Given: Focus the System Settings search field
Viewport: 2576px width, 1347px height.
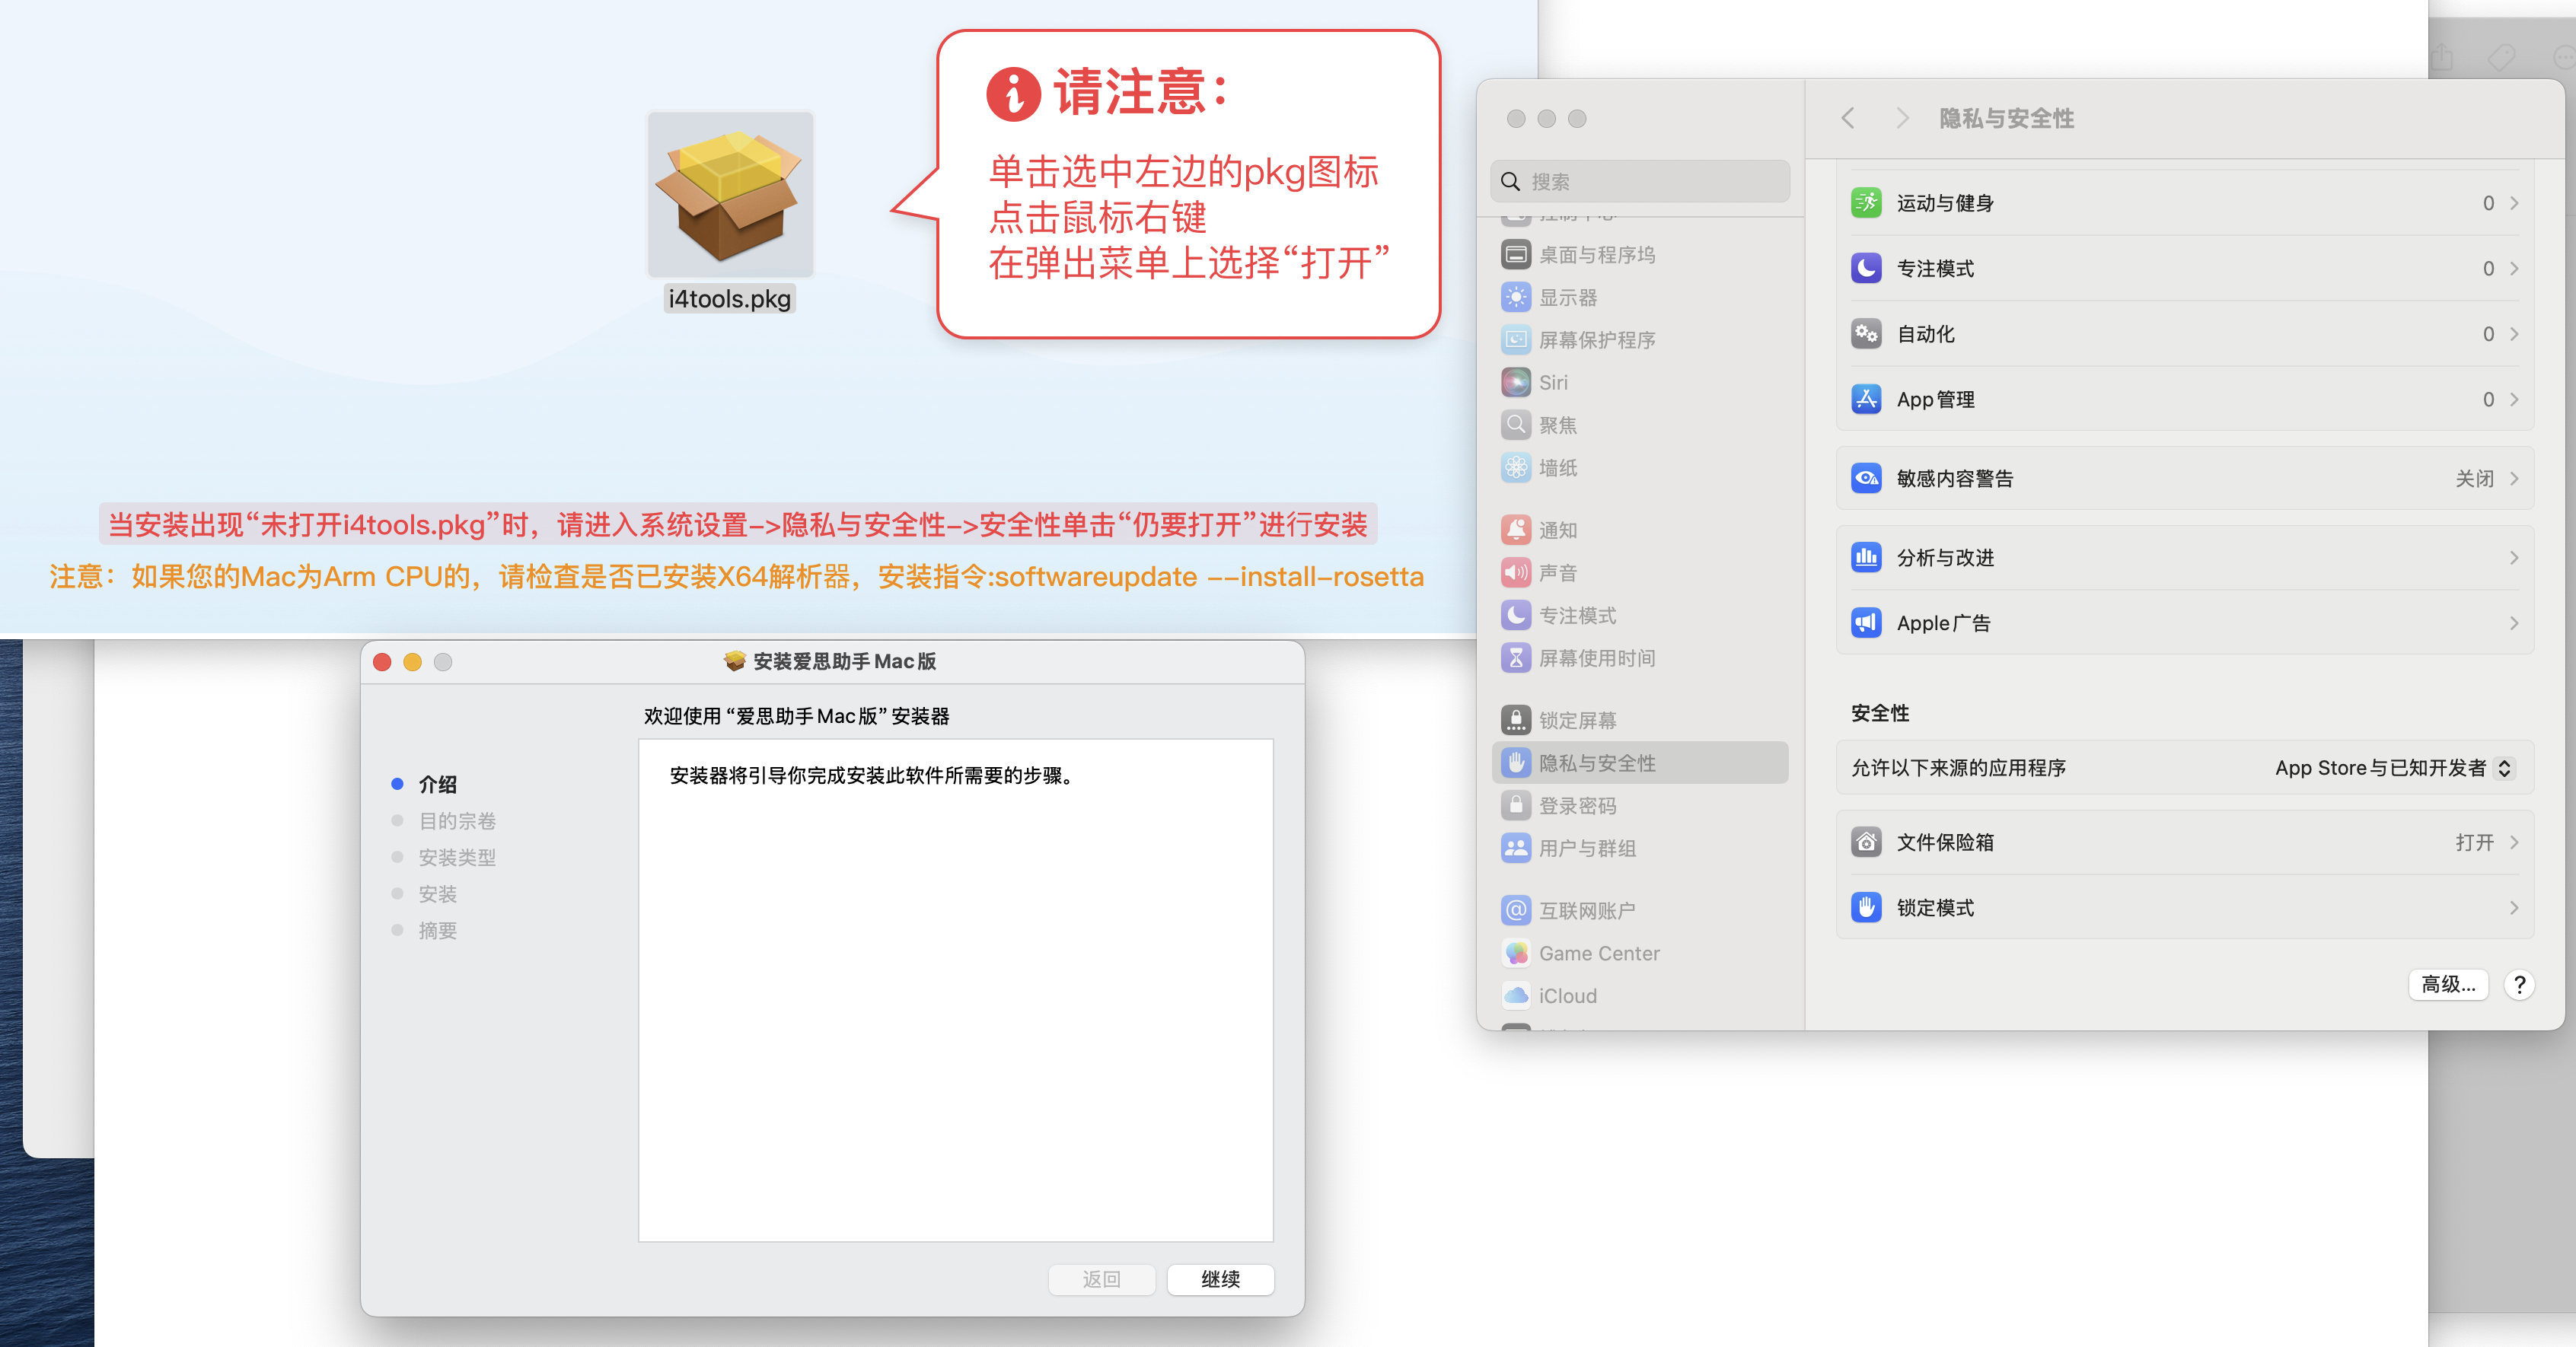Looking at the screenshot, I should [x=1640, y=182].
